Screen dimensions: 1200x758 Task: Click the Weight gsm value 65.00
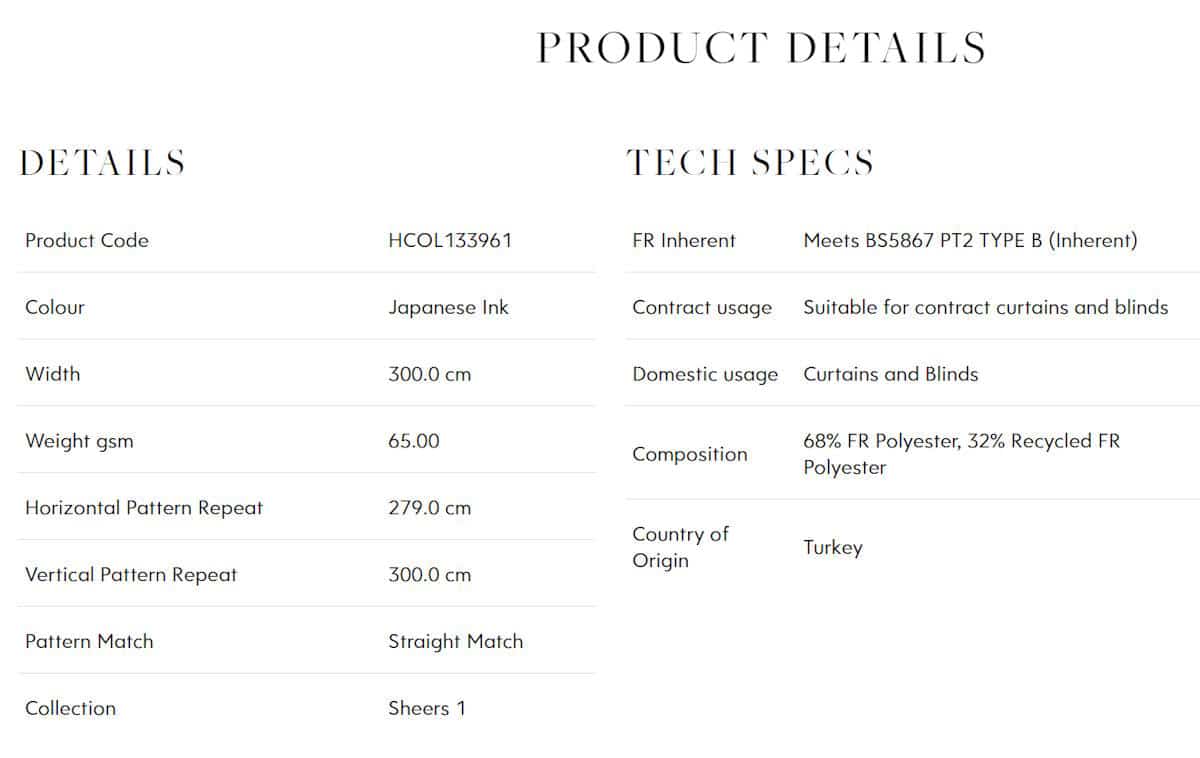pyautogui.click(x=414, y=441)
